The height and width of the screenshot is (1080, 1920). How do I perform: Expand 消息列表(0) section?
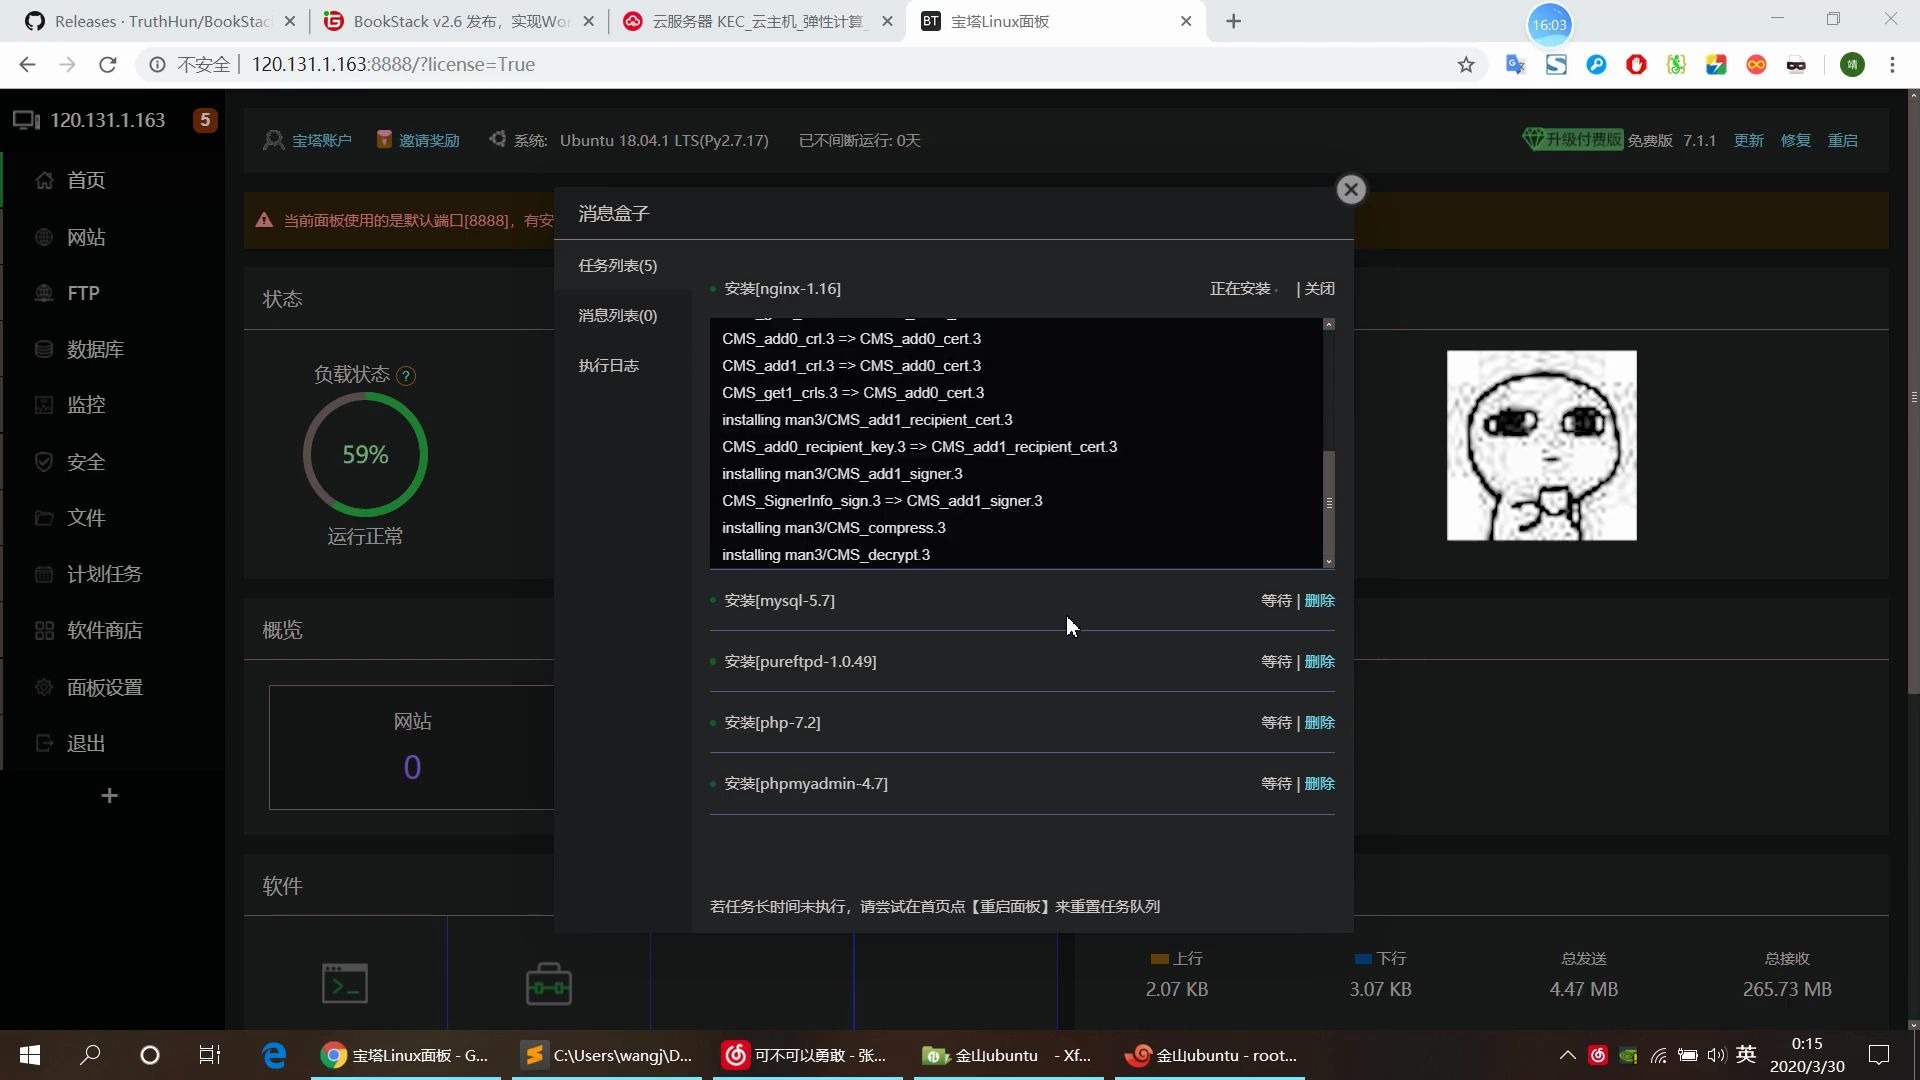[616, 314]
